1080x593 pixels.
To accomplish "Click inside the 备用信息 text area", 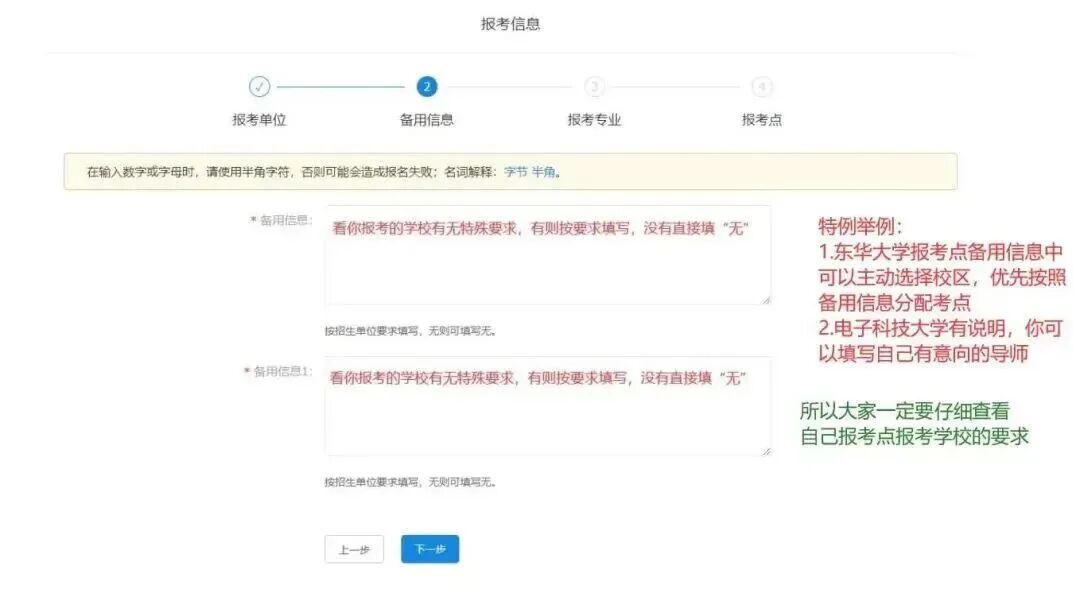I will [x=545, y=255].
